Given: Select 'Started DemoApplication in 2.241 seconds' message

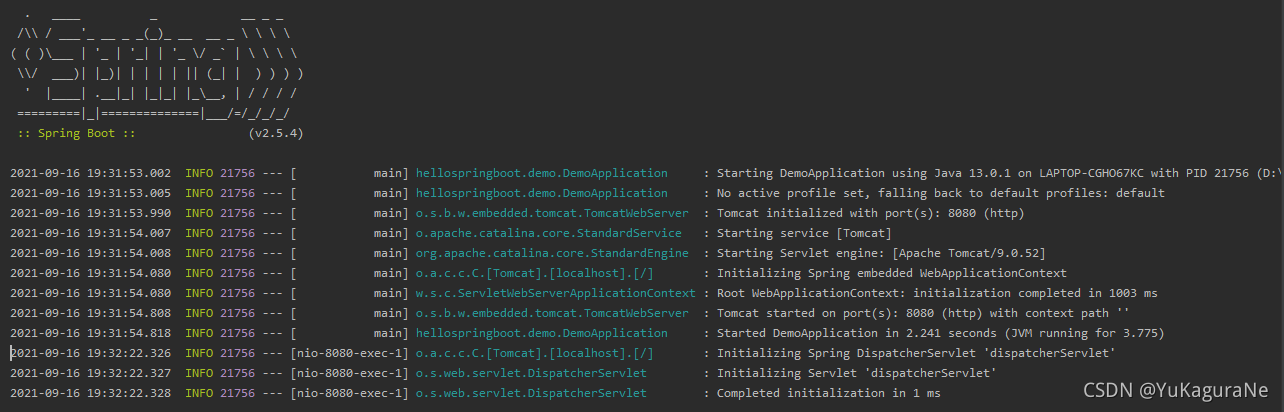Looking at the screenshot, I should (x=941, y=333).
